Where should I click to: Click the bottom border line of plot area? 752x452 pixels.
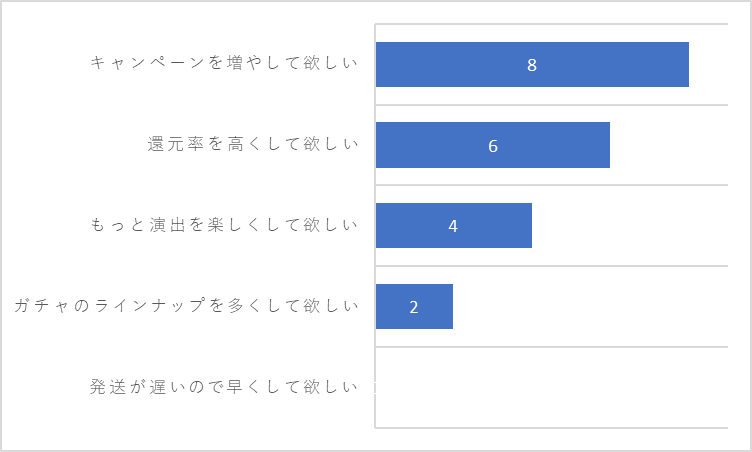pos(552,428)
